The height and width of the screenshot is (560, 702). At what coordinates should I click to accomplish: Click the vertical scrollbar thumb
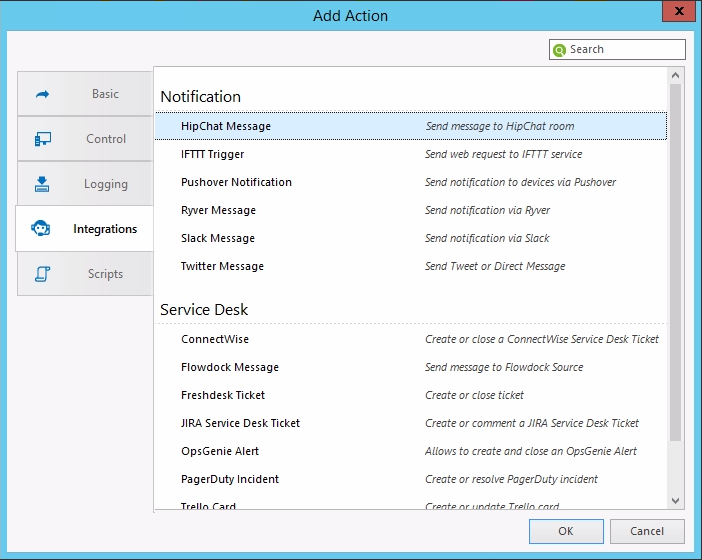point(676,262)
